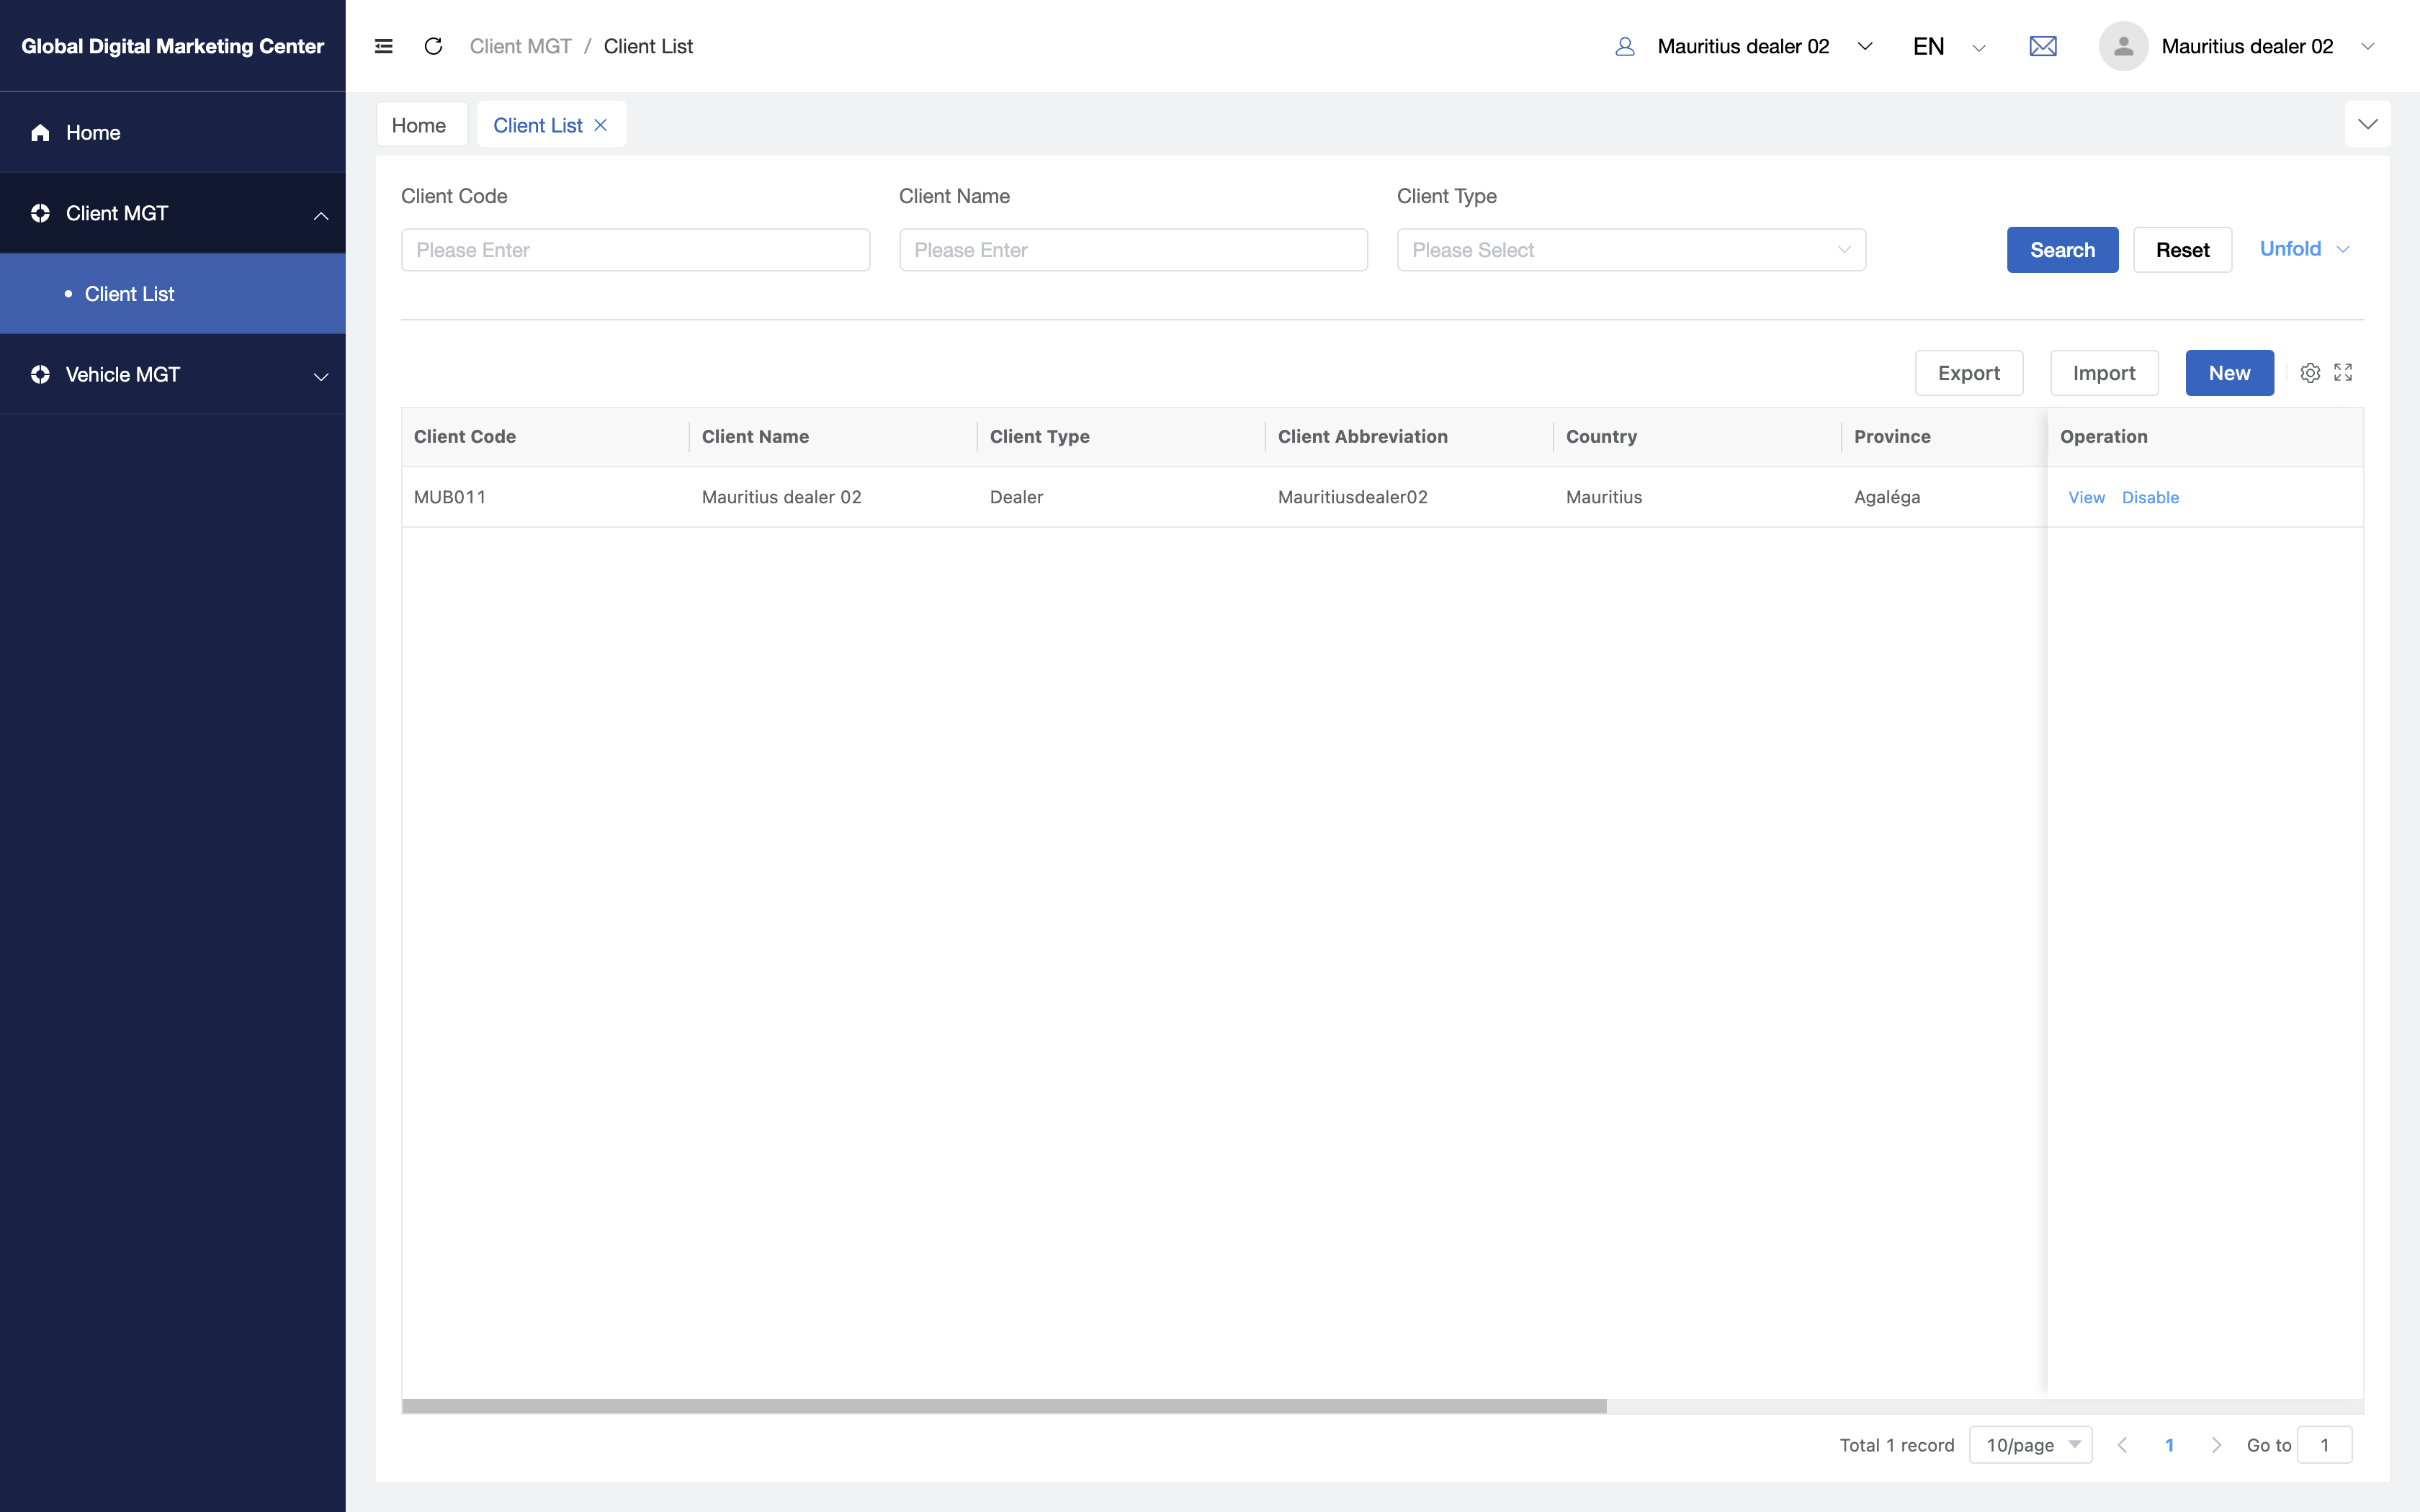2420x1512 pixels.
Task: Unfold additional search filters
Action: point(2303,249)
